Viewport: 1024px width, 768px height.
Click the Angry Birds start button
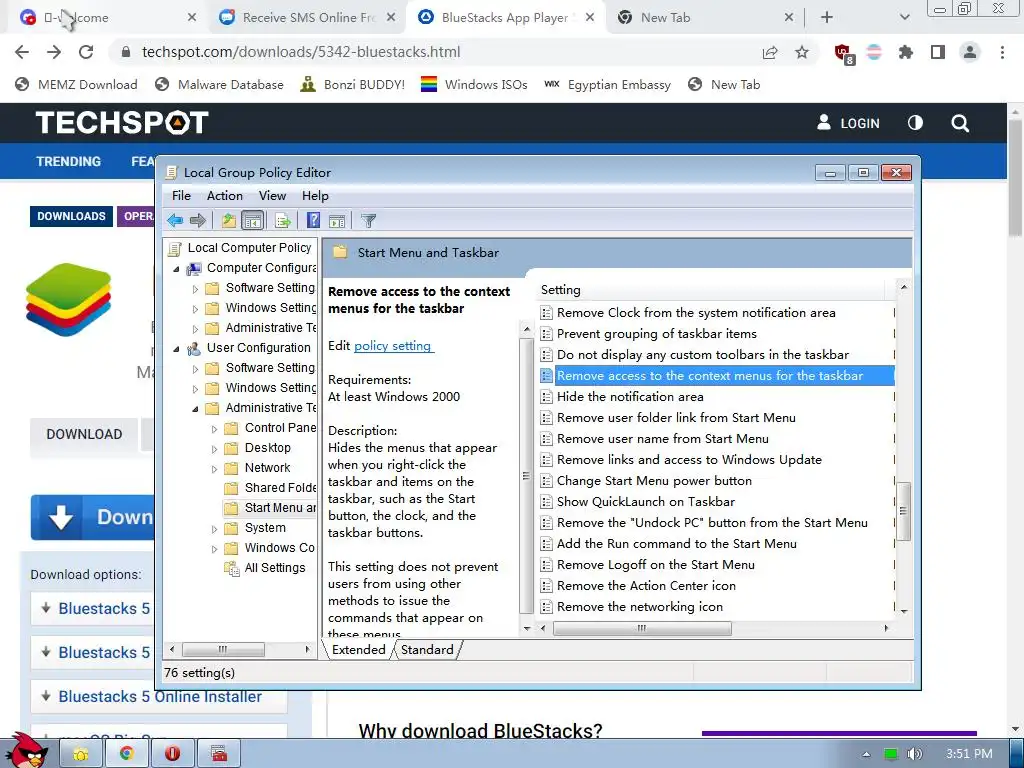pos(27,751)
